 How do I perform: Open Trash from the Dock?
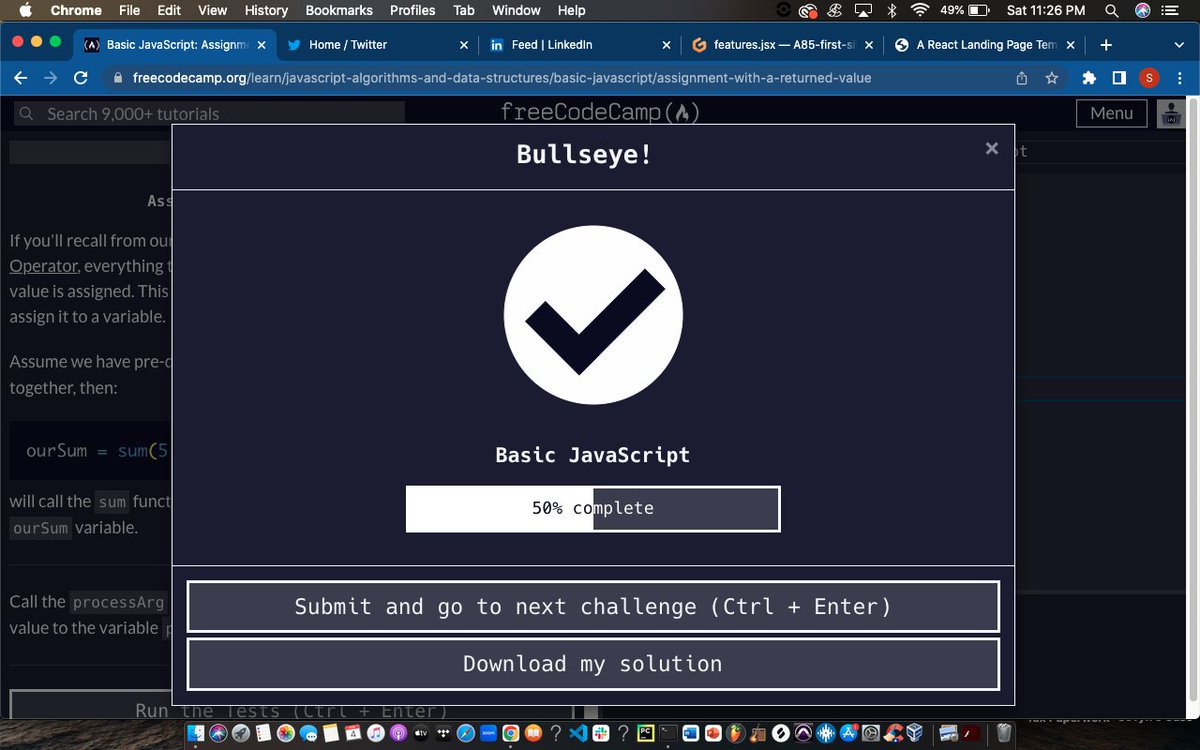pos(1003,733)
